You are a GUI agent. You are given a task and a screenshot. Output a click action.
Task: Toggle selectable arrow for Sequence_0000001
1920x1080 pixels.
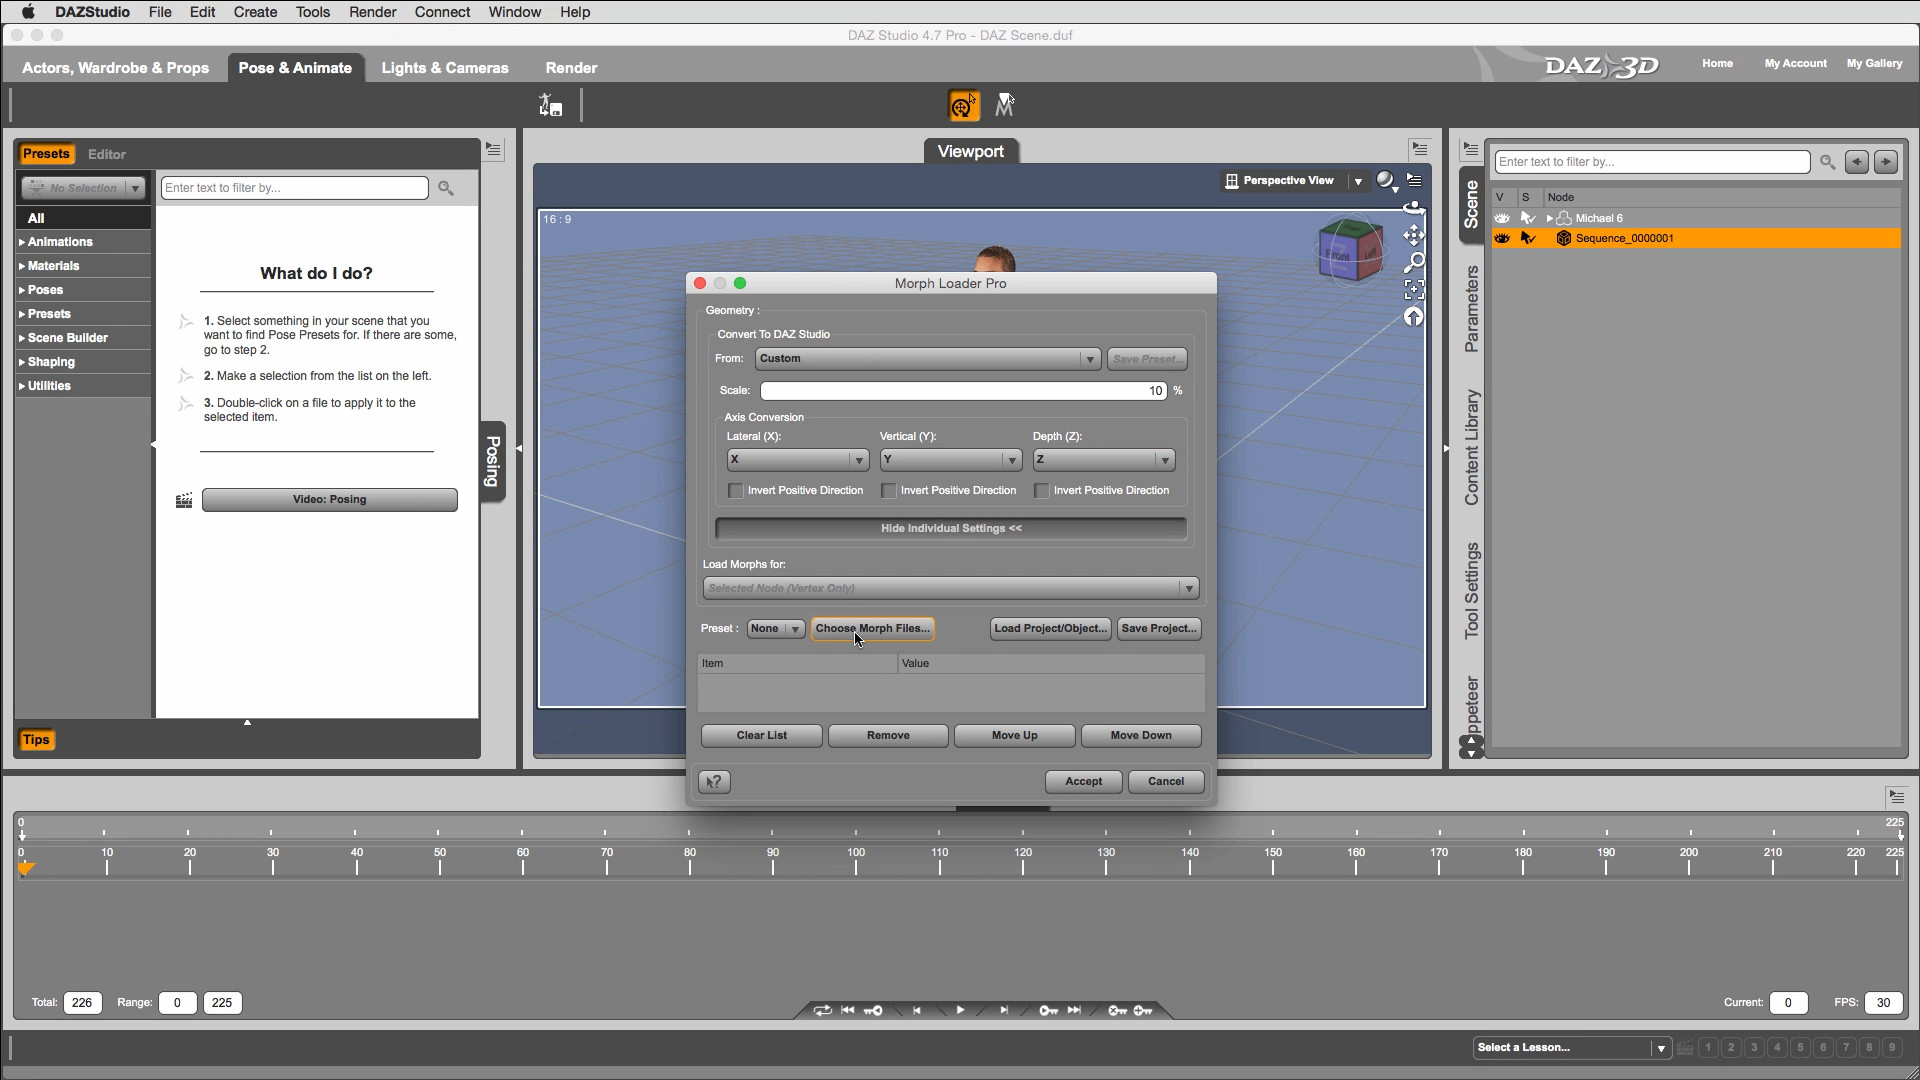1528,238
